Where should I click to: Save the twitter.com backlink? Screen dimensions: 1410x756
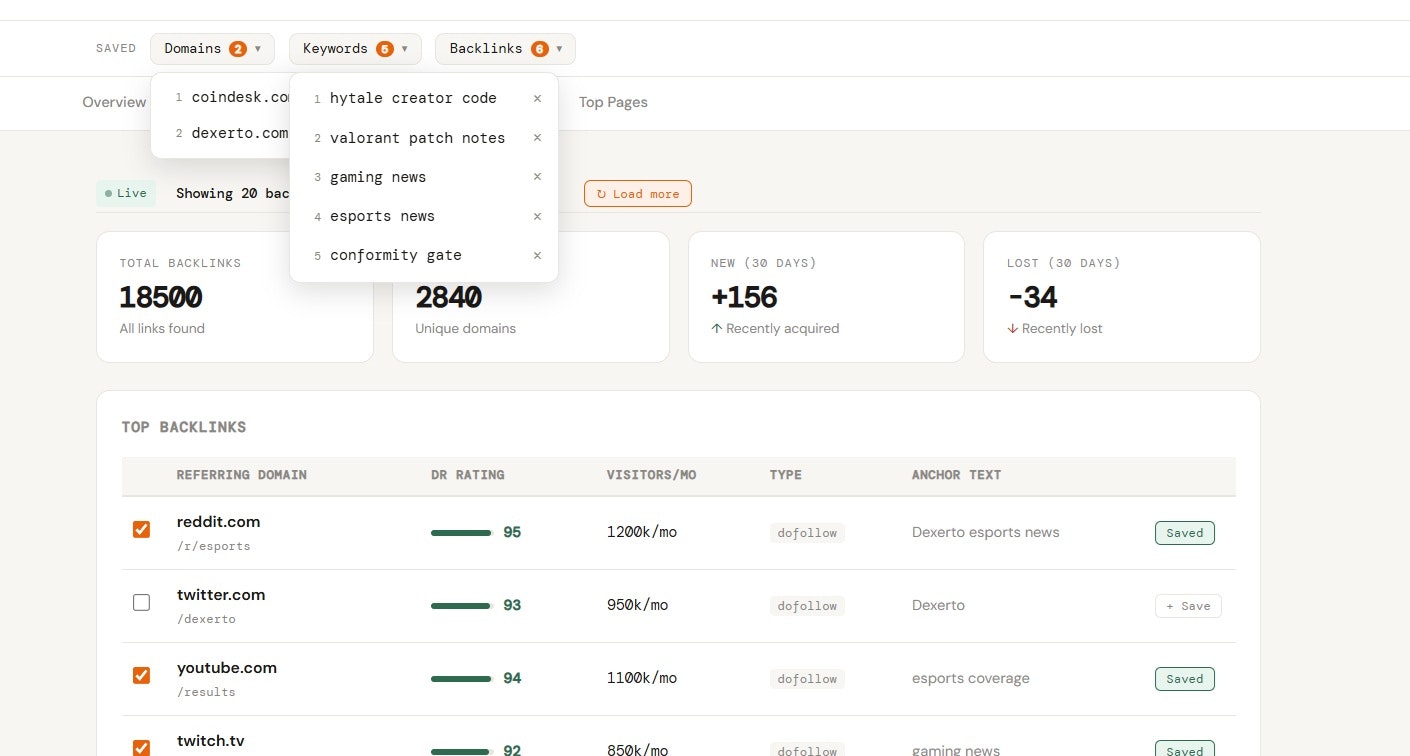[x=1188, y=606]
